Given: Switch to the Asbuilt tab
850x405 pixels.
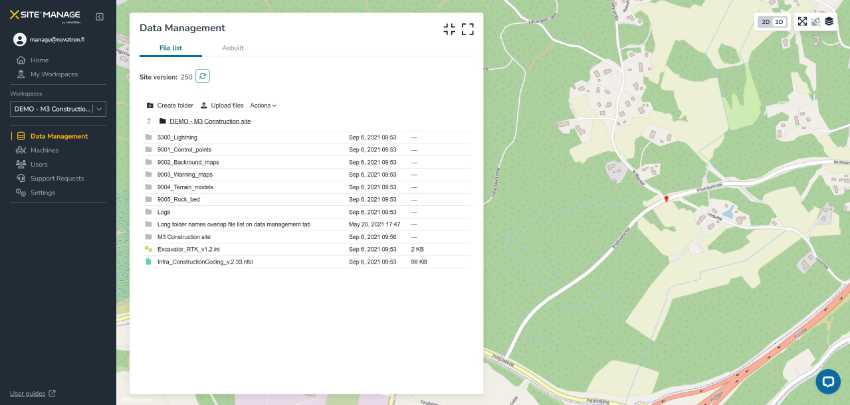Looking at the screenshot, I should (x=232, y=48).
